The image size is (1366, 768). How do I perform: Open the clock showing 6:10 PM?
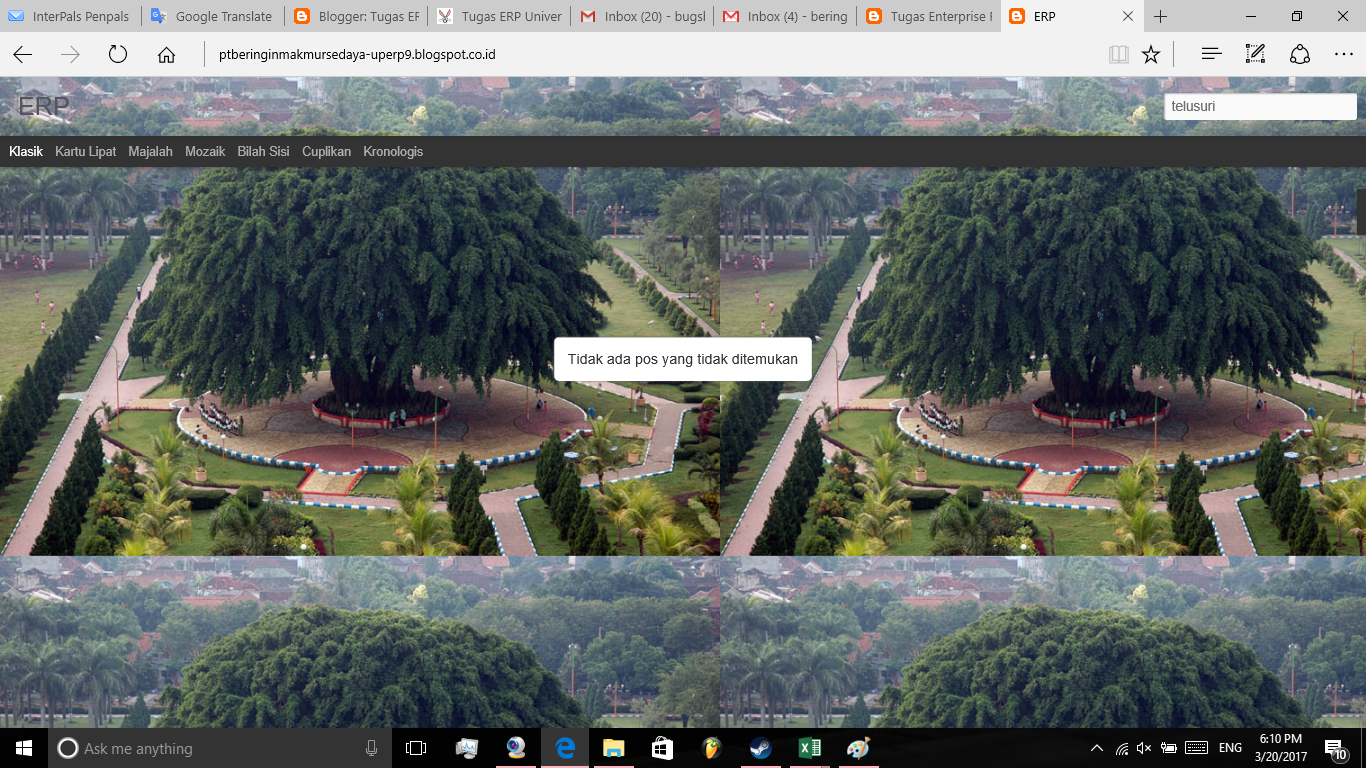pos(1280,748)
